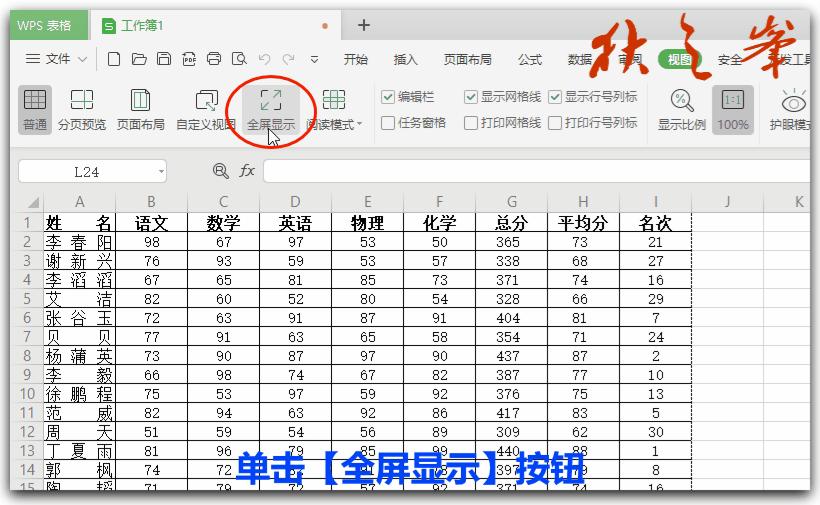Click header cell 语文
The height and width of the screenshot is (505, 820).
pos(151,223)
